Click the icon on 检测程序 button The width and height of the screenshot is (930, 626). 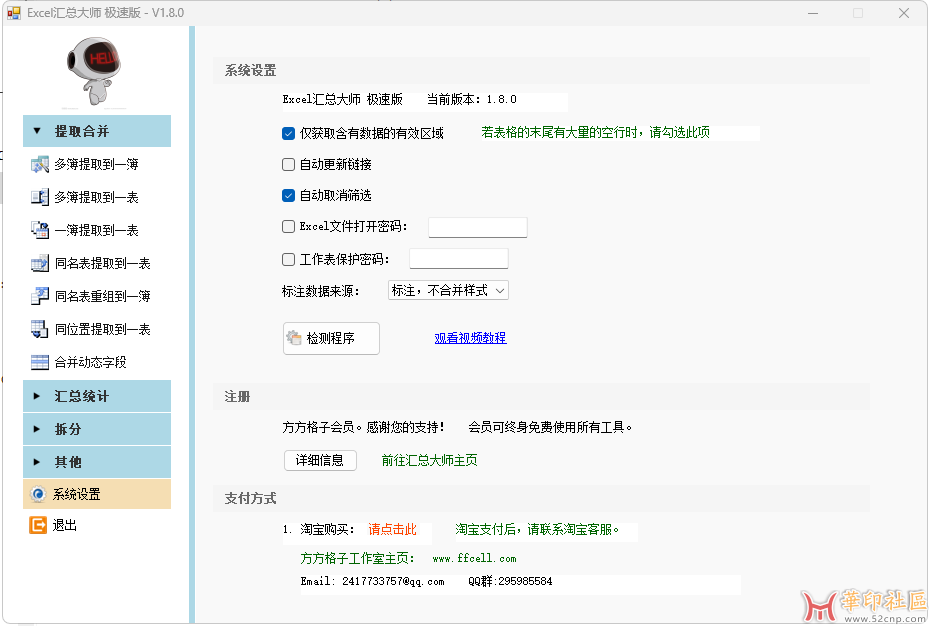coord(294,338)
